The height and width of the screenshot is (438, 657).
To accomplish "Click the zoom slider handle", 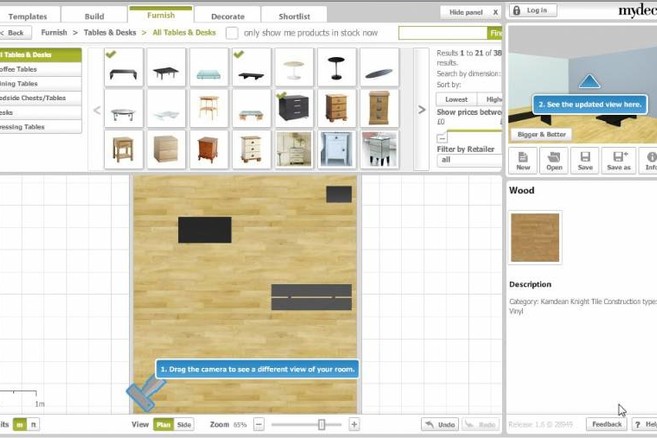I will 322,425.
